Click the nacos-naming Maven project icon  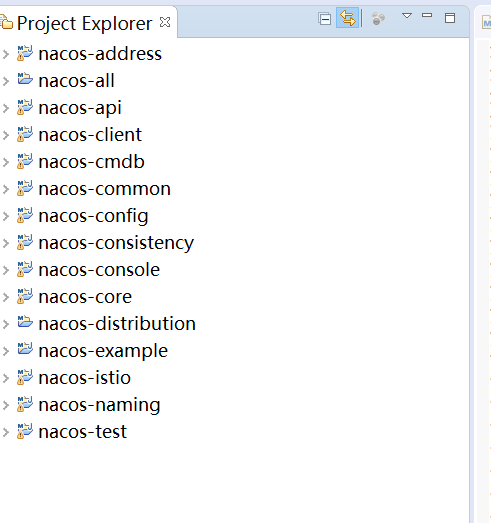(25, 404)
